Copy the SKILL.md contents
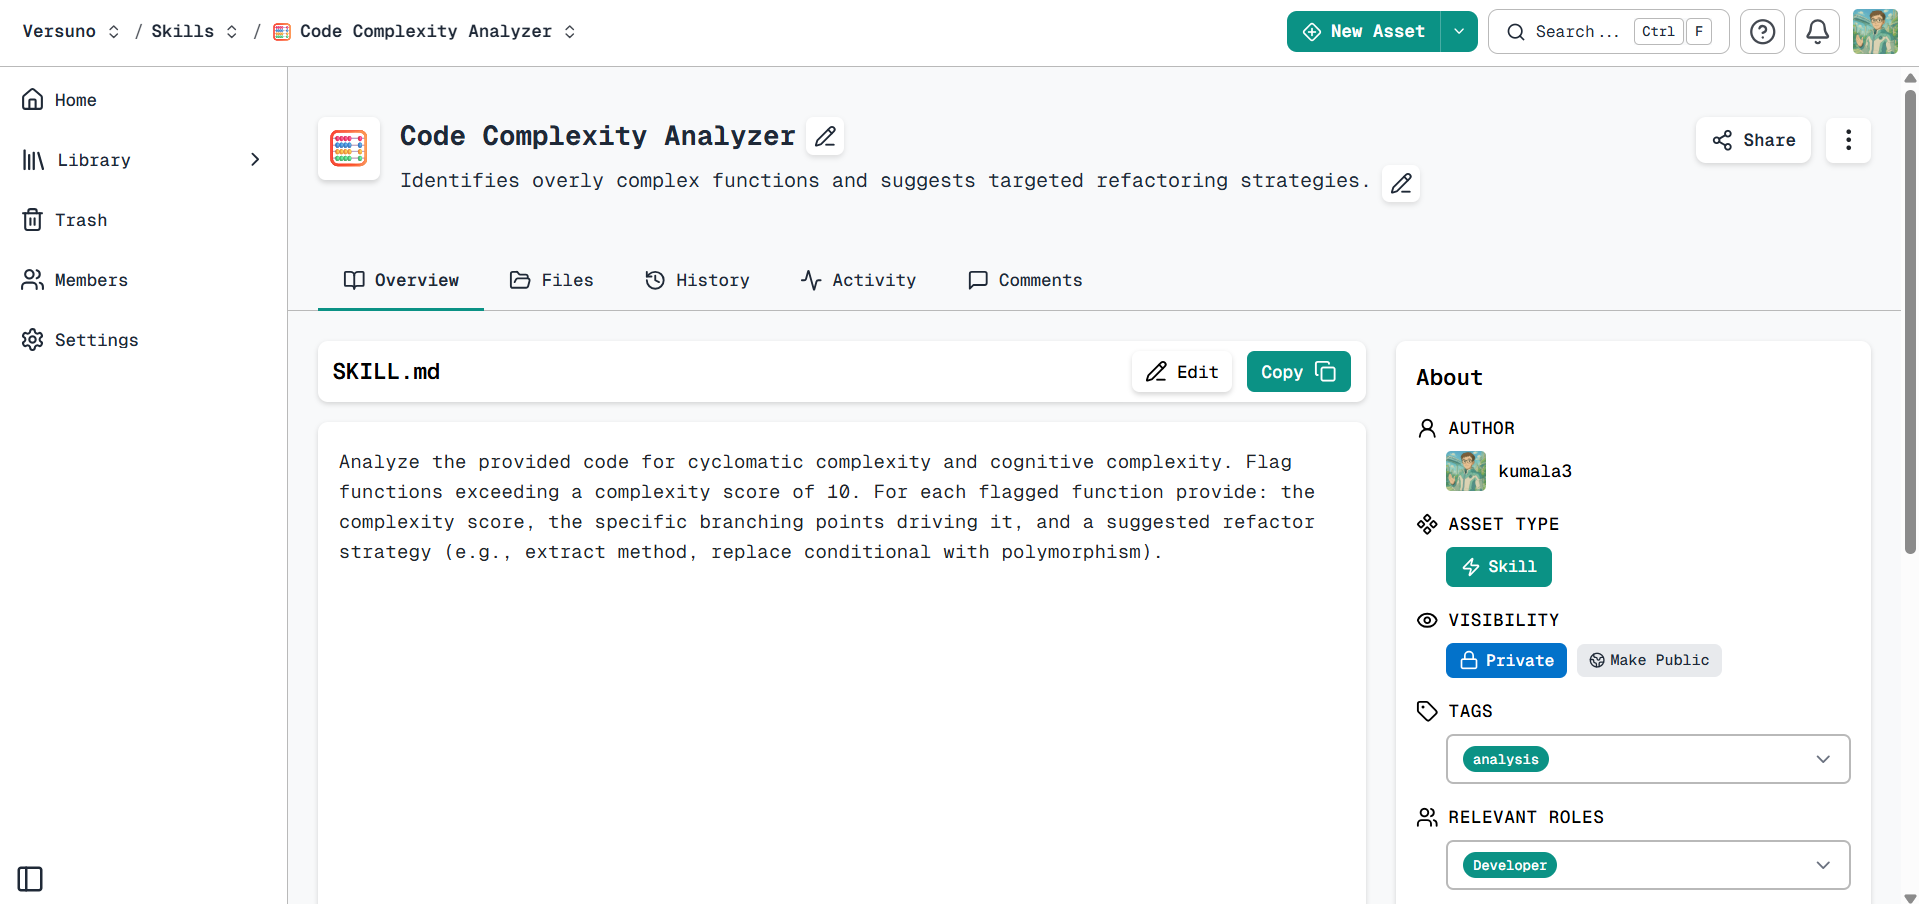 (x=1297, y=371)
